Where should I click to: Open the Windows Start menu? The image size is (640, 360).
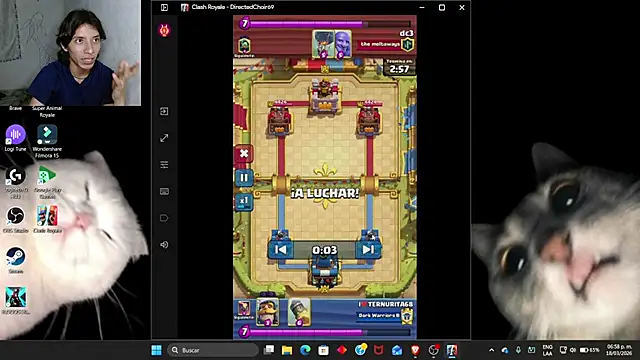click(x=156, y=350)
